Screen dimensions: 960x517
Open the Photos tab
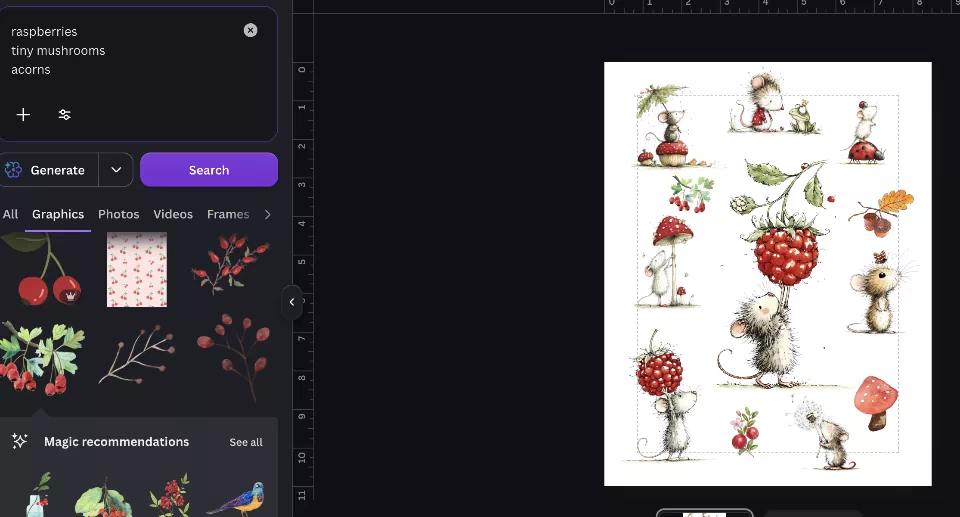pos(119,214)
